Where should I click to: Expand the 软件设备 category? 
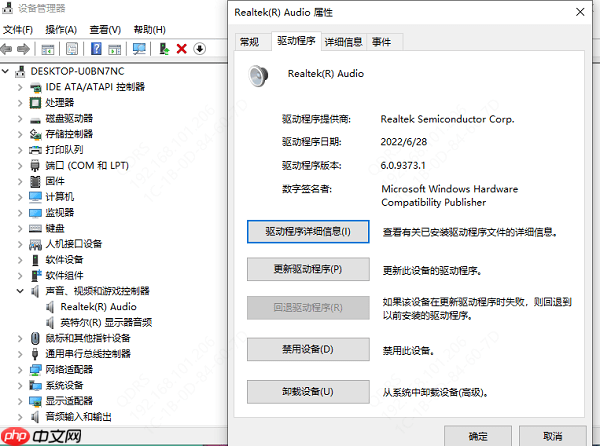[x=20, y=260]
